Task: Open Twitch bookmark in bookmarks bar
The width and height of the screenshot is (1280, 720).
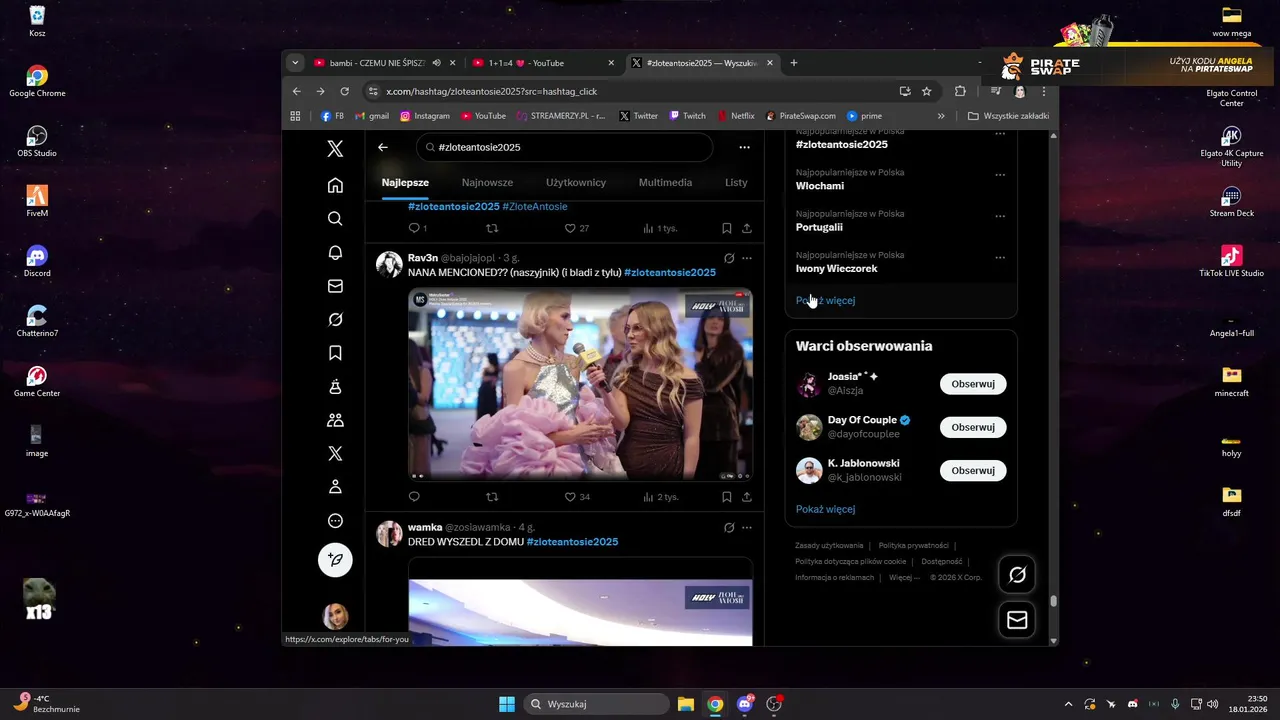Action: coord(687,116)
